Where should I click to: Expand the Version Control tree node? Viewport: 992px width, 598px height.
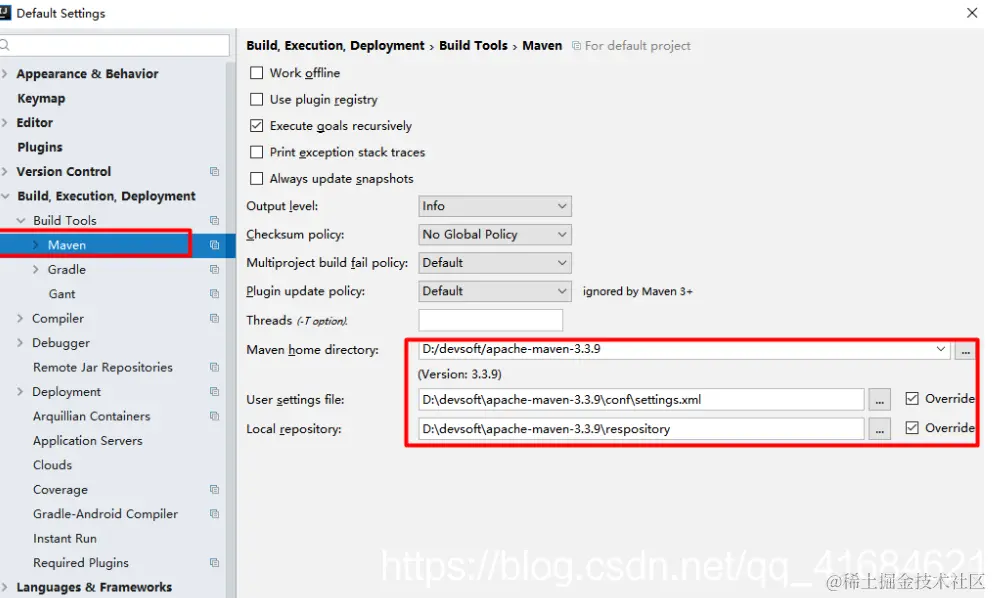click(x=4, y=171)
